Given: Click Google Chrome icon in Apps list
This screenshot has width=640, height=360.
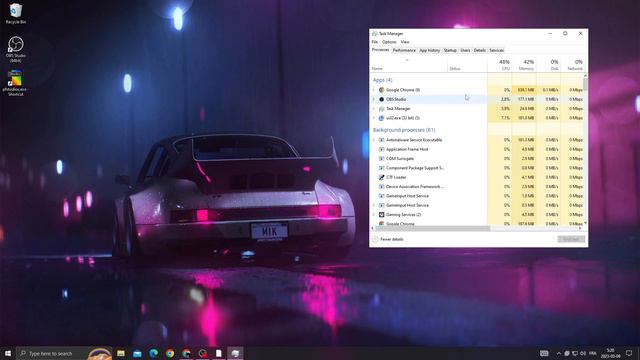Looking at the screenshot, I should coord(381,90).
